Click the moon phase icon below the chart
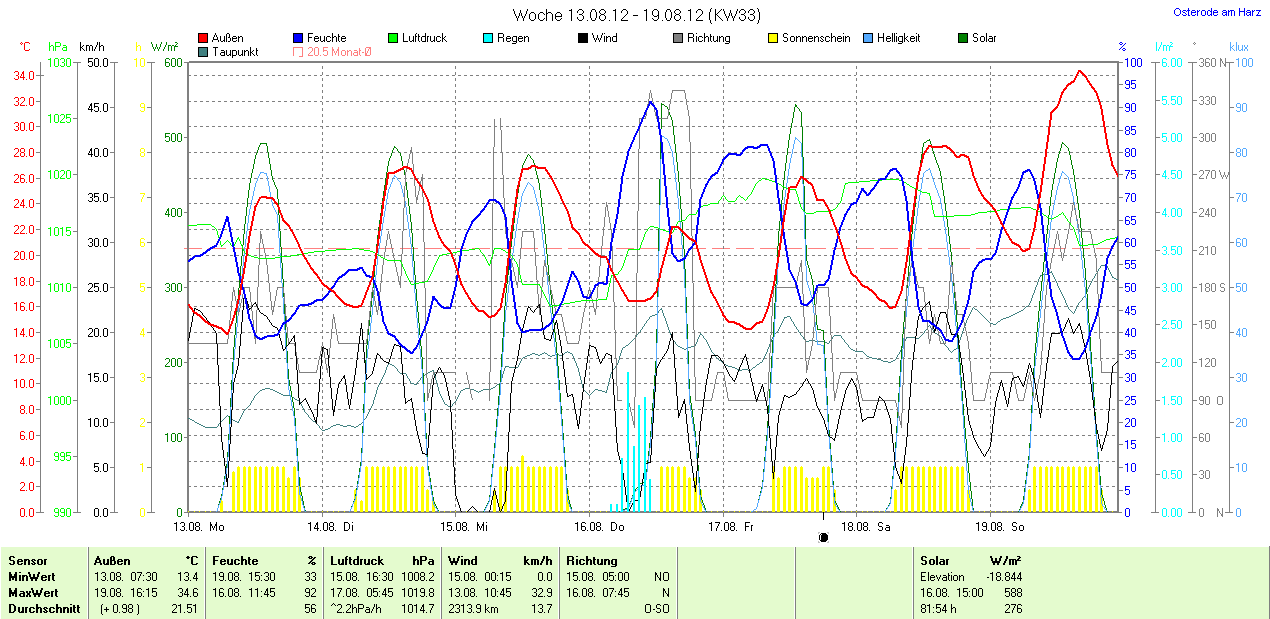 click(x=823, y=537)
